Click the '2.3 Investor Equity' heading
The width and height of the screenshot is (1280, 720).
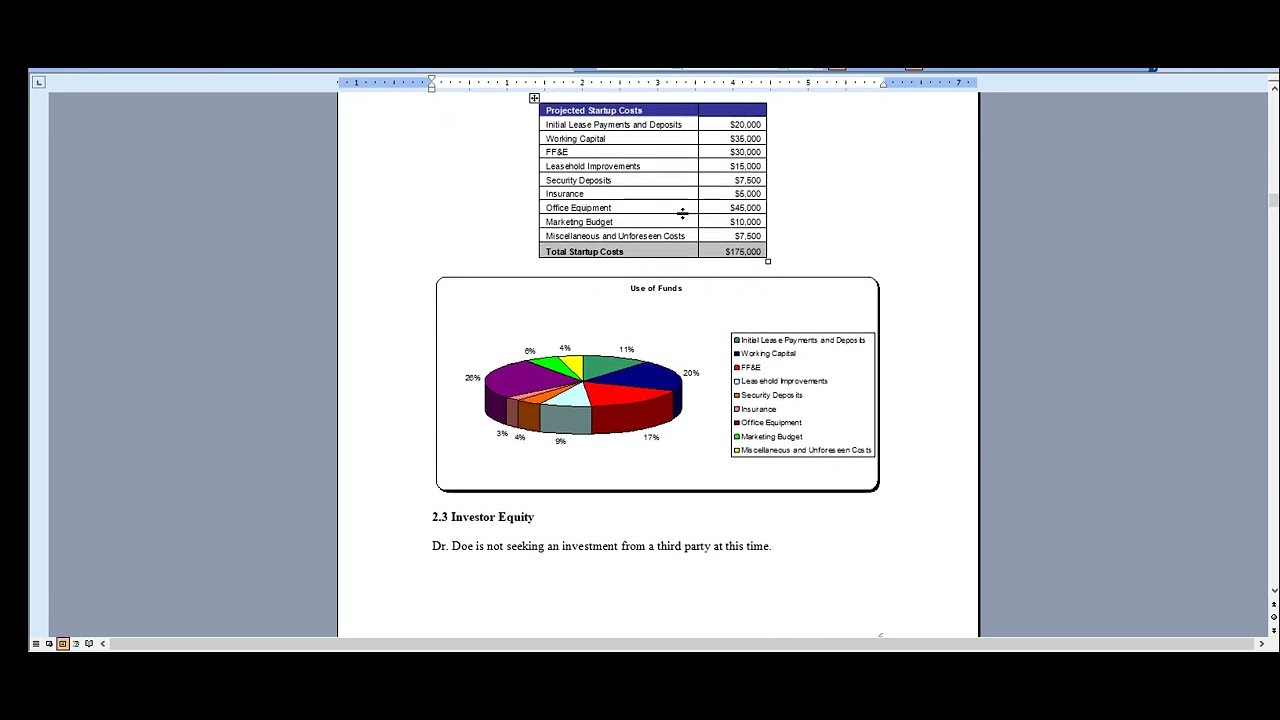pyautogui.click(x=483, y=517)
